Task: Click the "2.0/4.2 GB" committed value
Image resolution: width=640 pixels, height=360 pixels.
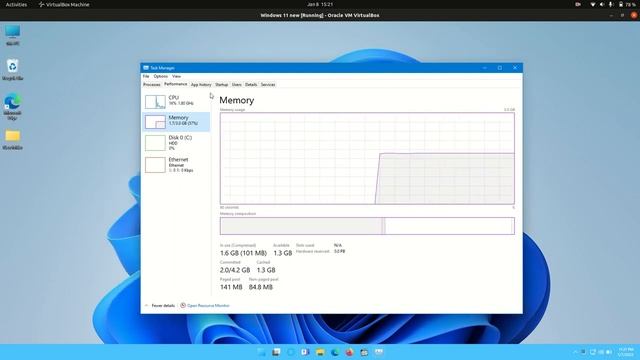Action: pos(235,270)
